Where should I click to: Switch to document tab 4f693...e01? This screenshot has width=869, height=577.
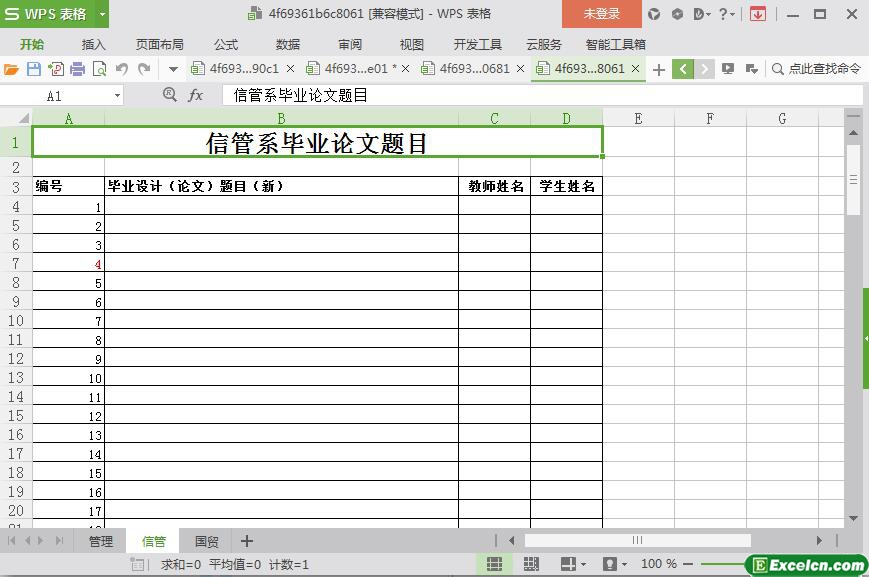pyautogui.click(x=350, y=69)
